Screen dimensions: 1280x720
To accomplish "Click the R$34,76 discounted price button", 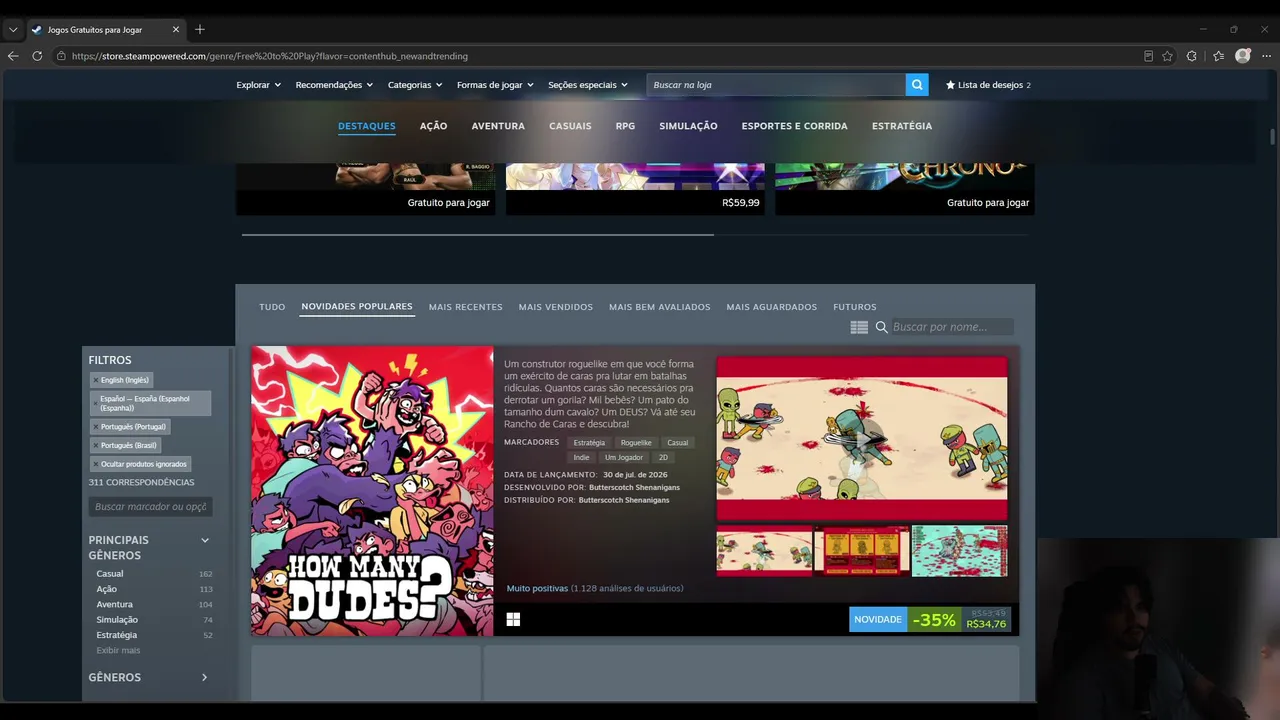I will point(986,620).
